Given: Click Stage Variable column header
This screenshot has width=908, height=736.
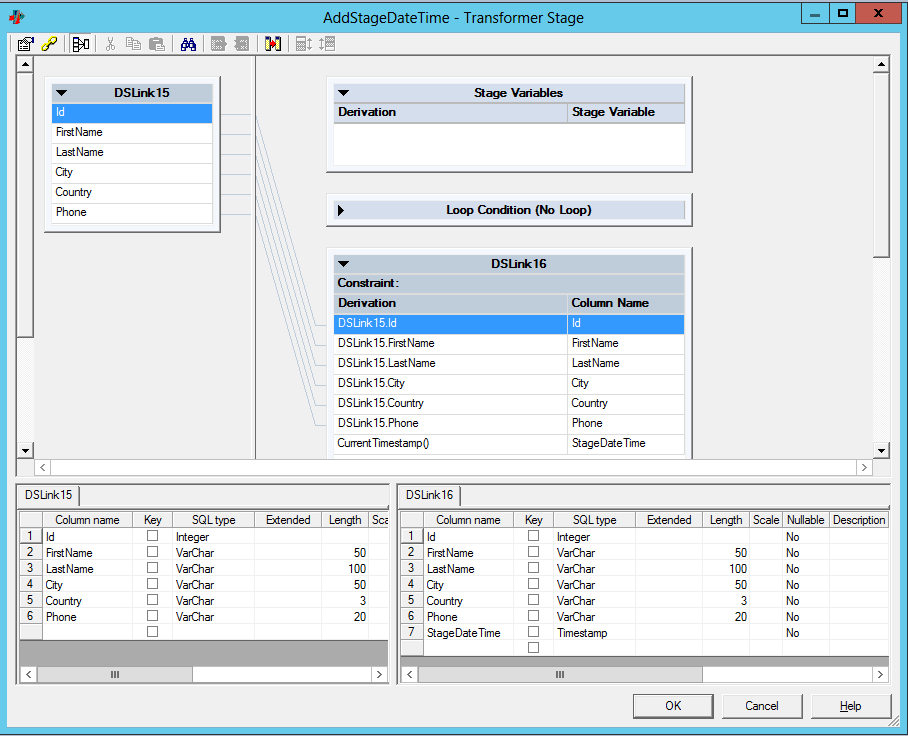Looking at the screenshot, I should tap(626, 112).
